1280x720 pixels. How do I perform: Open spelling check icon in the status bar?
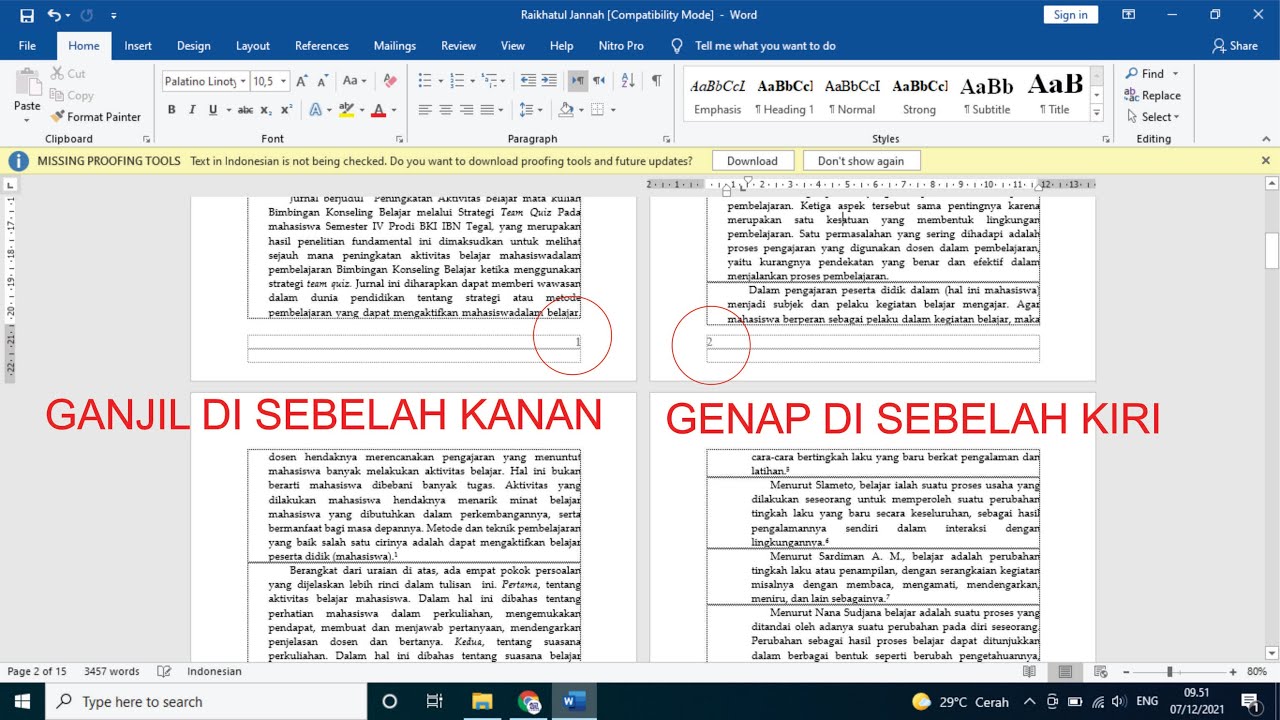click(x=164, y=672)
